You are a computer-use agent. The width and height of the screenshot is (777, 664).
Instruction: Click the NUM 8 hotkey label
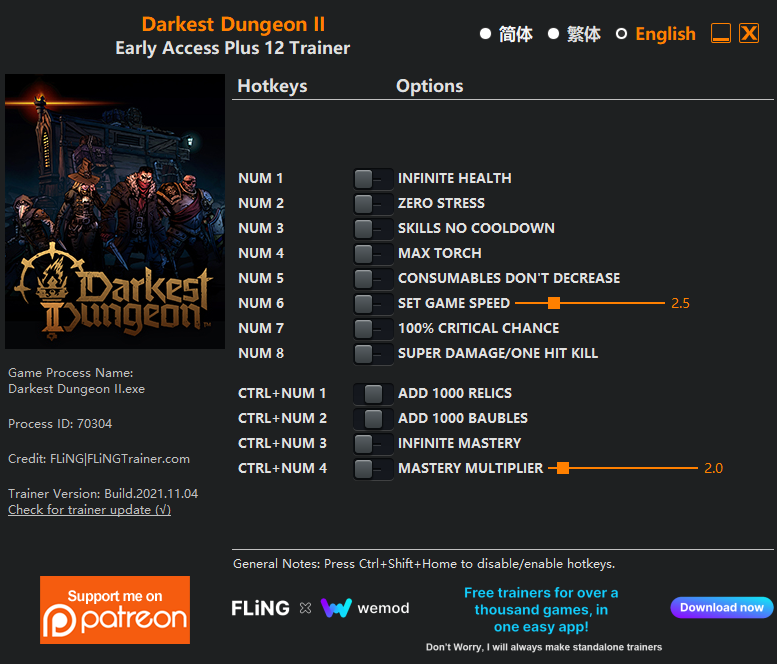261,353
